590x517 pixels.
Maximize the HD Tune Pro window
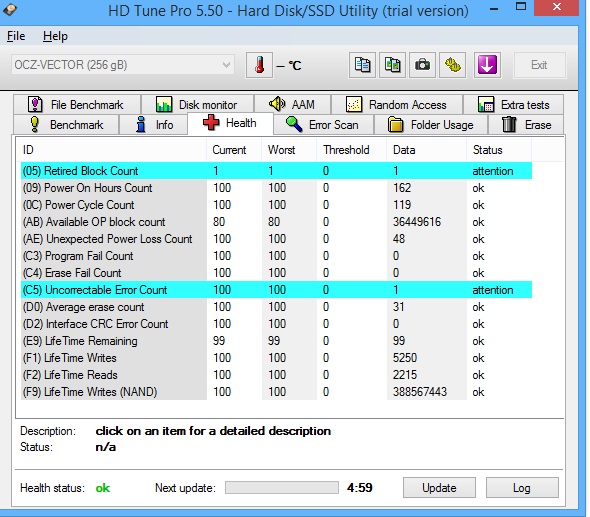pyautogui.click(x=521, y=7)
